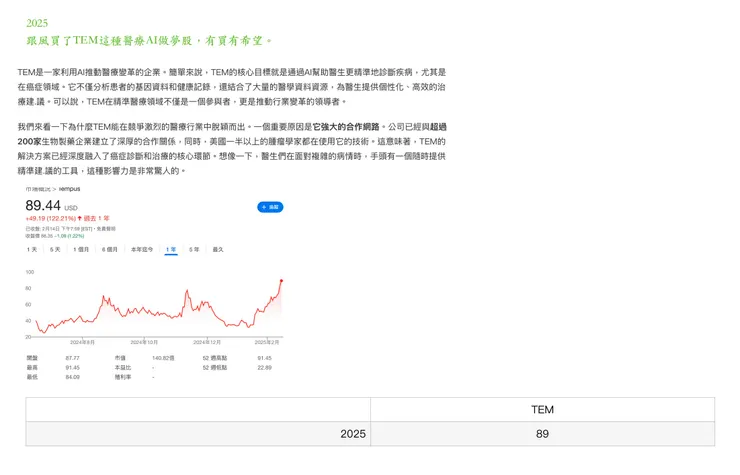Viewport: 740px width, 475px height.
Task: Click the after-hours -1.09 (1.22%) text
Action: click(x=69, y=236)
